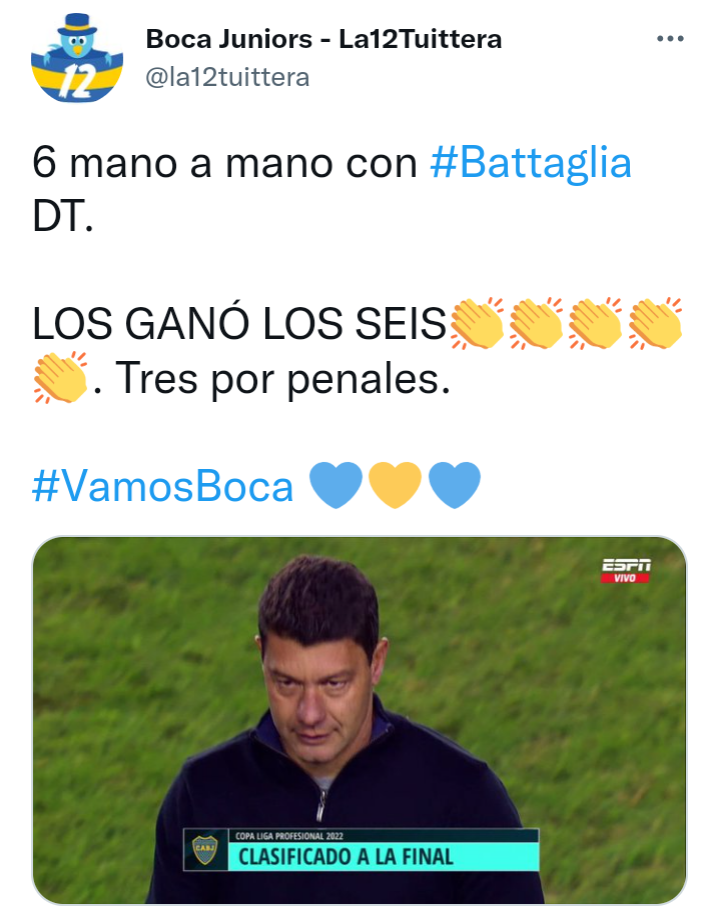The image size is (719, 916).
Task: Click the first blue heart after #VamosBoca
Action: [335, 485]
